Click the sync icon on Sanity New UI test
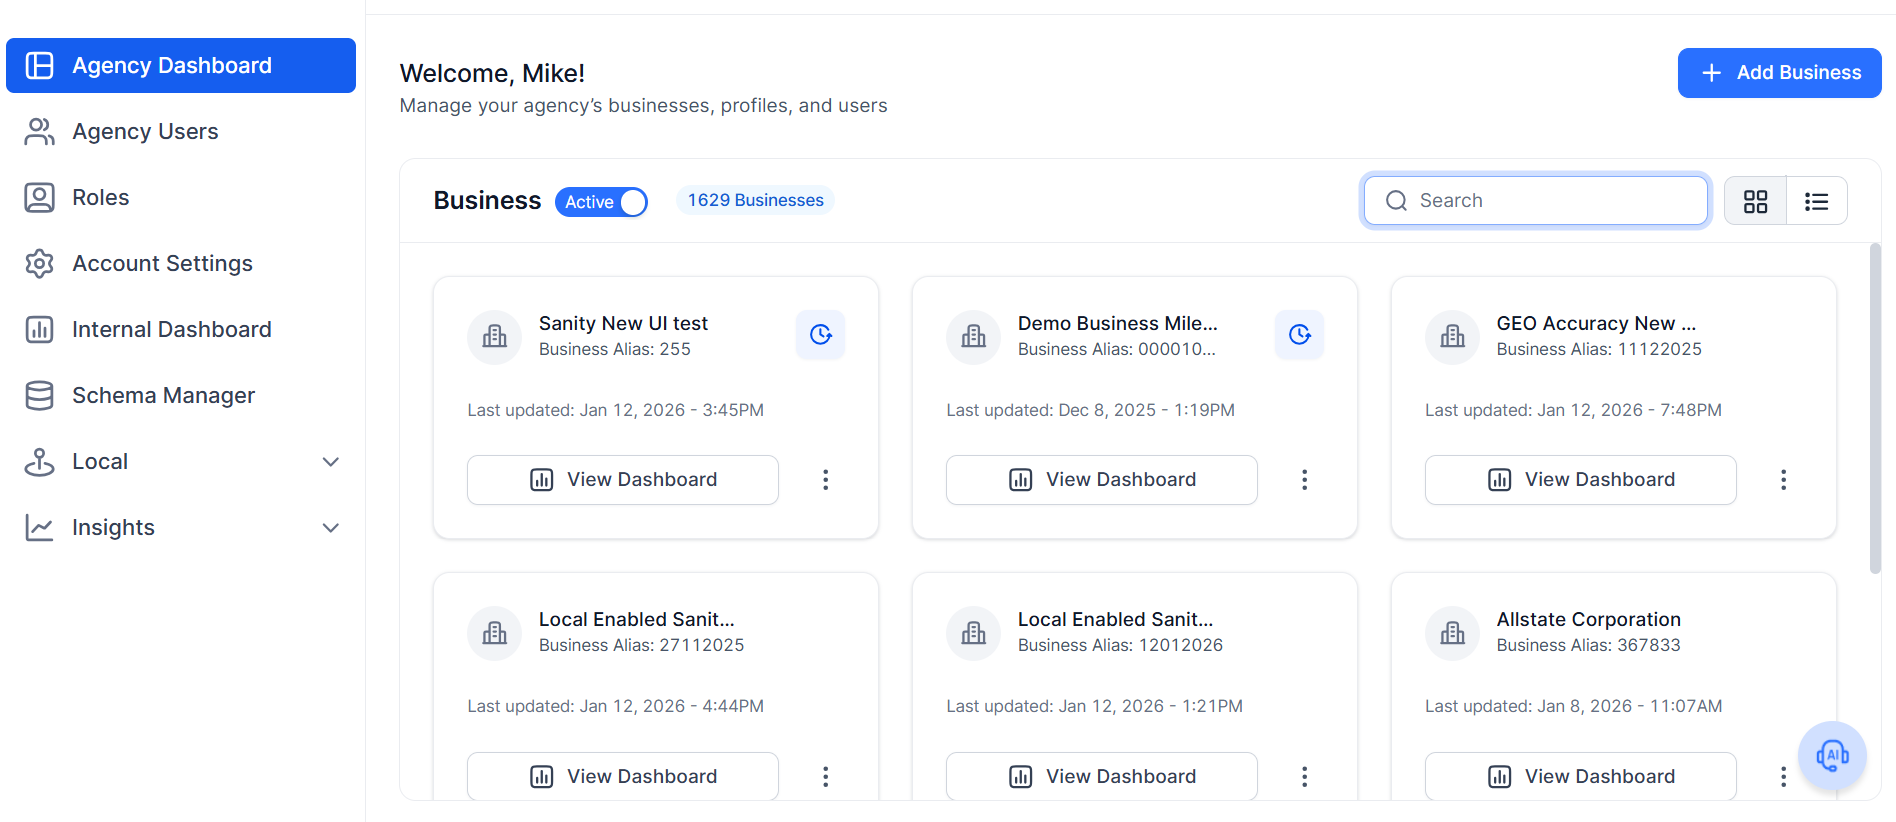 820,334
